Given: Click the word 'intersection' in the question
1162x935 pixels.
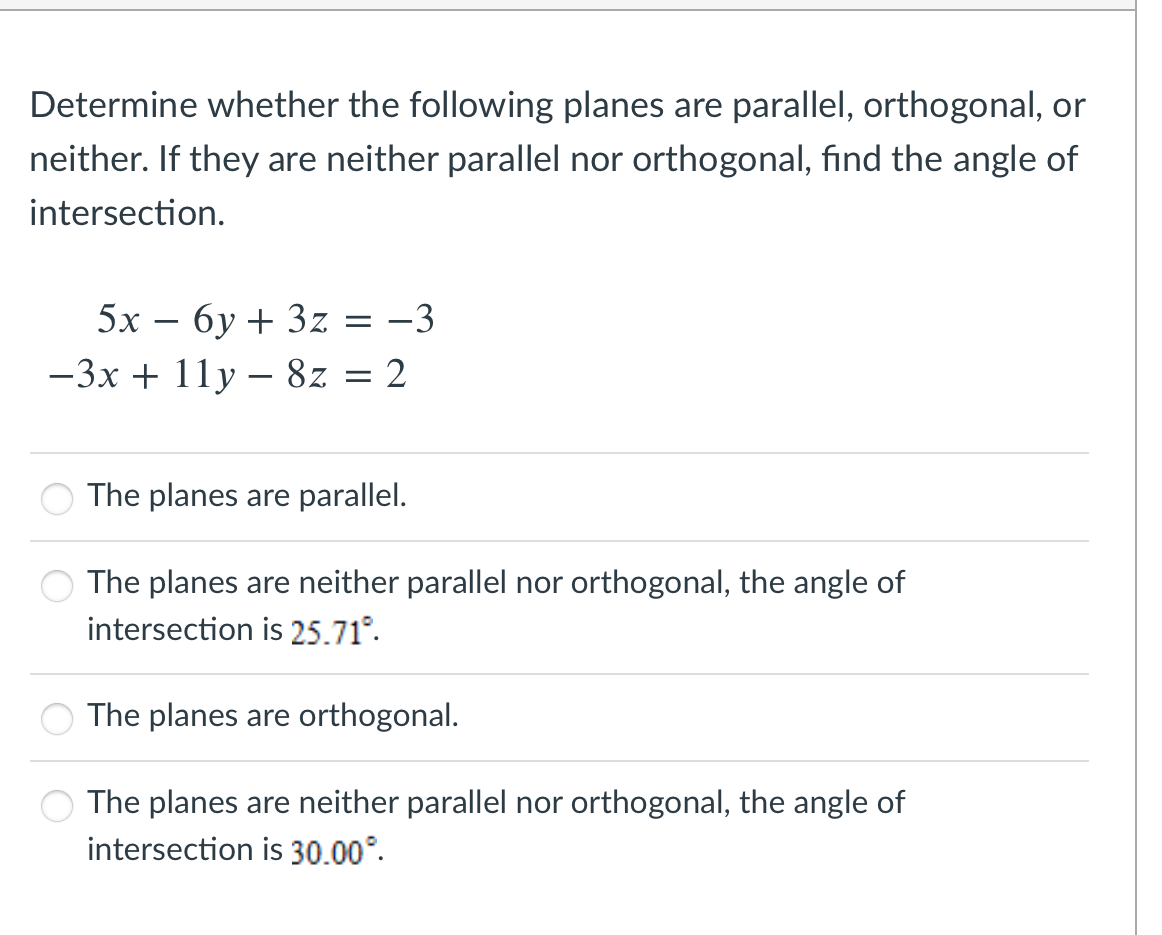Looking at the screenshot, I should [x=126, y=212].
